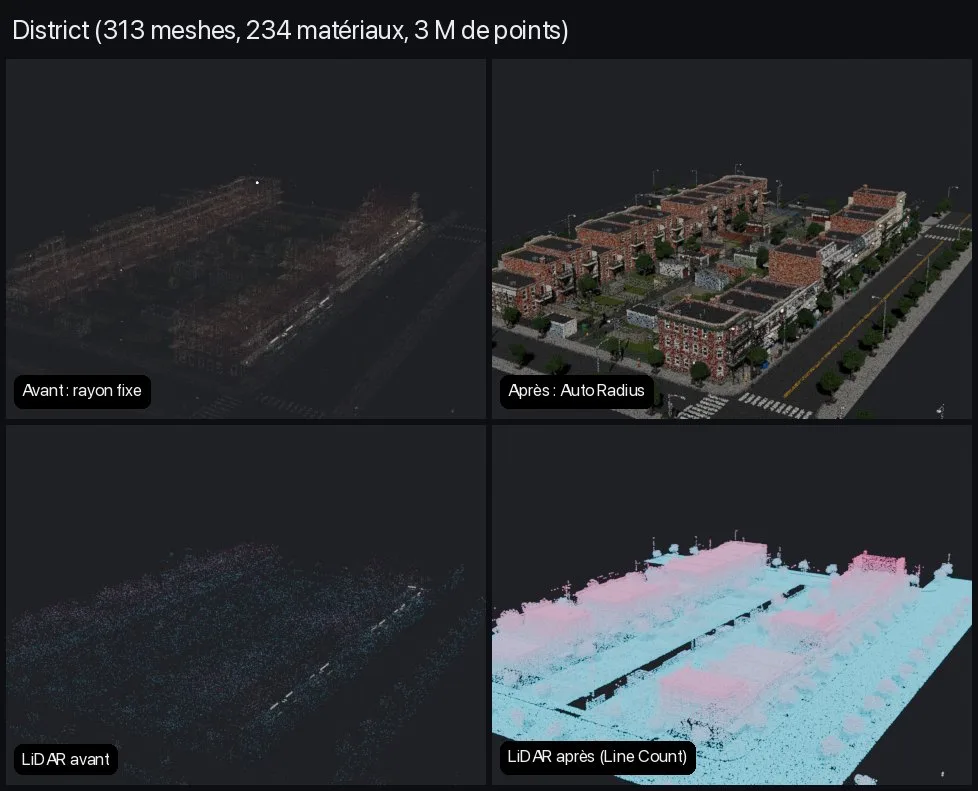The image size is (978, 791).
Task: Open the 'Après : Auto Radius' district render
Action: tap(732, 238)
